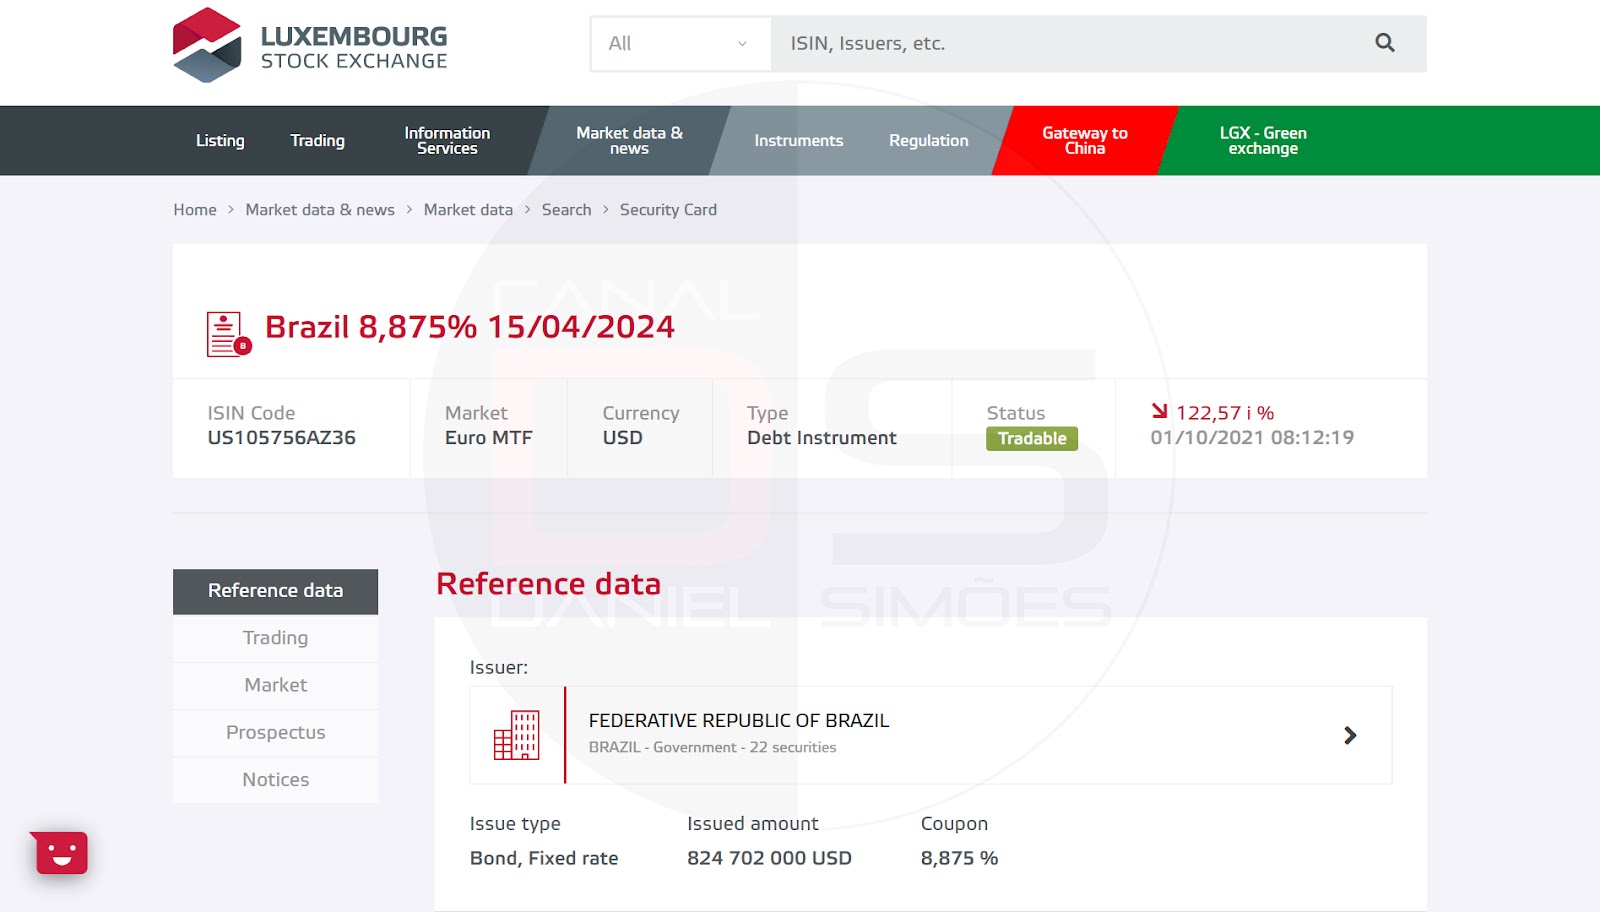Go to Home breadcrumb
This screenshot has width=1600, height=912.
click(195, 210)
